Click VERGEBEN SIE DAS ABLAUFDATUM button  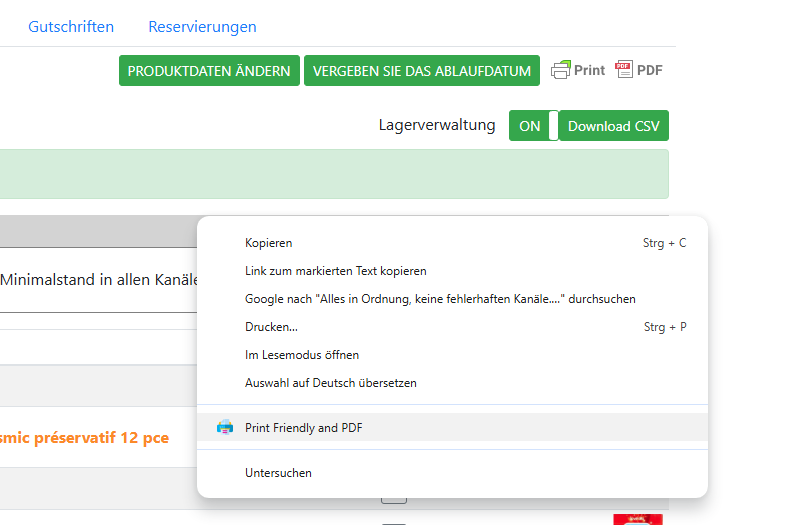[x=422, y=71]
